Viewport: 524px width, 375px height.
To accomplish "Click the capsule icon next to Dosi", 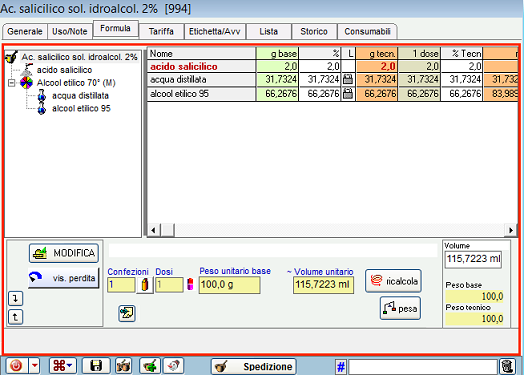I will (190, 284).
